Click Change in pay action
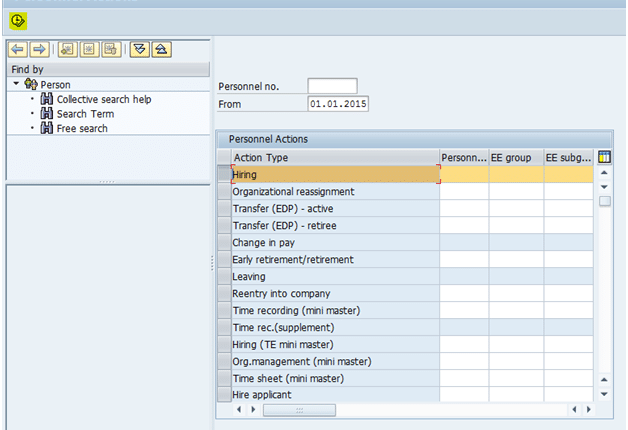The image size is (628, 430). [x=336, y=242]
